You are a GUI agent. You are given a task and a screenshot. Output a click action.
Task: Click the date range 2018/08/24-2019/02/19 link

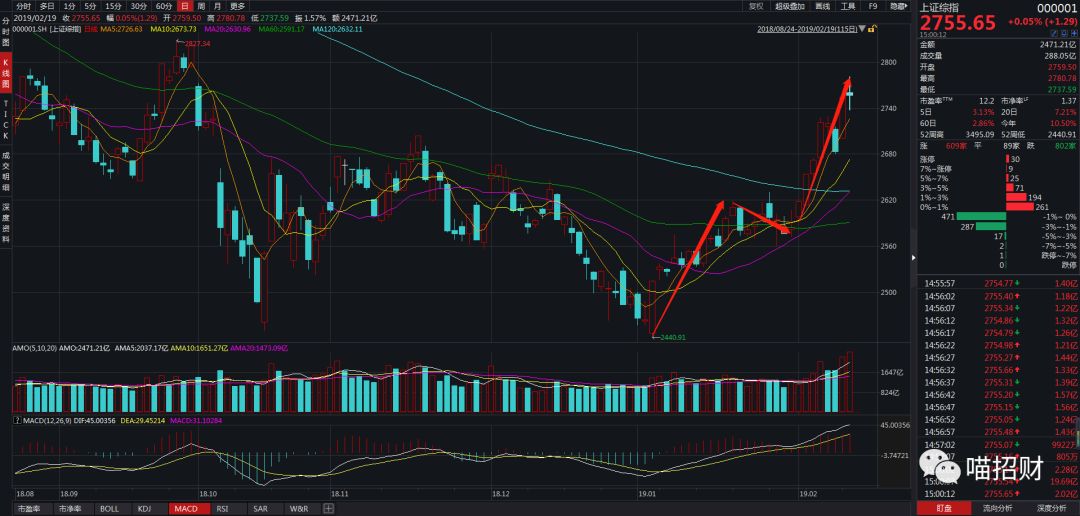(807, 30)
